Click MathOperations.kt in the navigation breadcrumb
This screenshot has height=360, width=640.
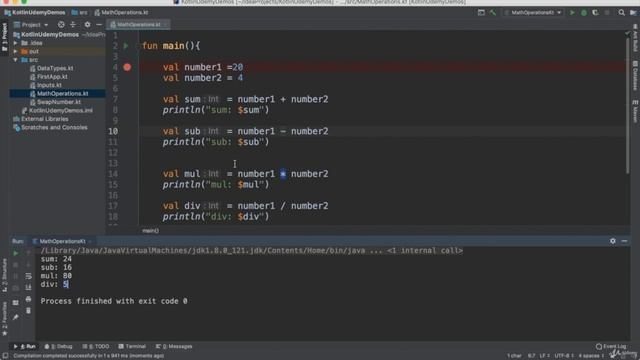121,13
